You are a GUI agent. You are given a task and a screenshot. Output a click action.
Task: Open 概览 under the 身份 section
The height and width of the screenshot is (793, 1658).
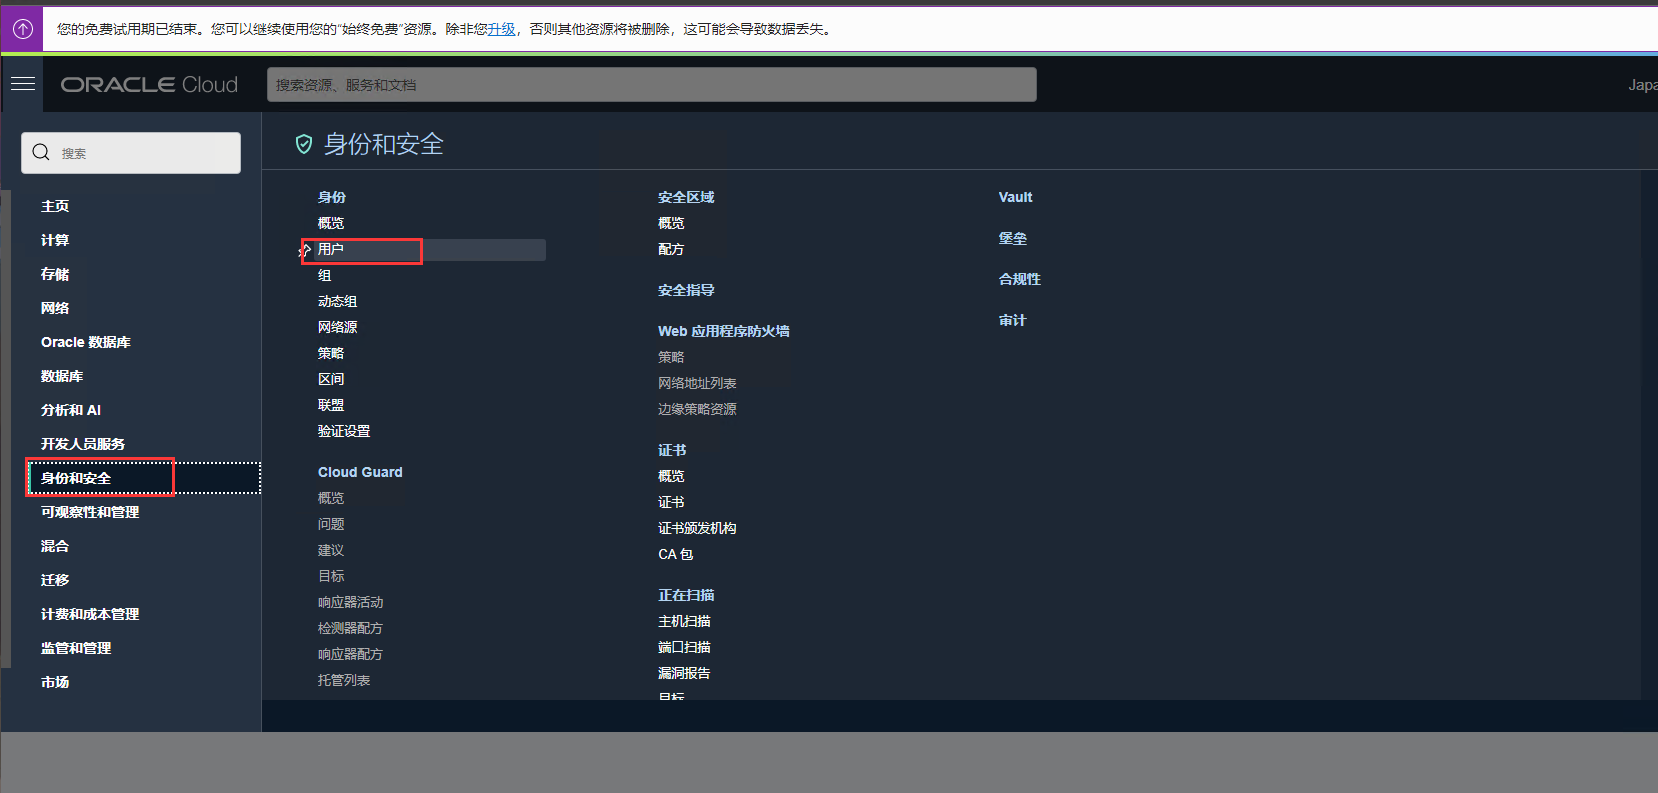click(331, 223)
